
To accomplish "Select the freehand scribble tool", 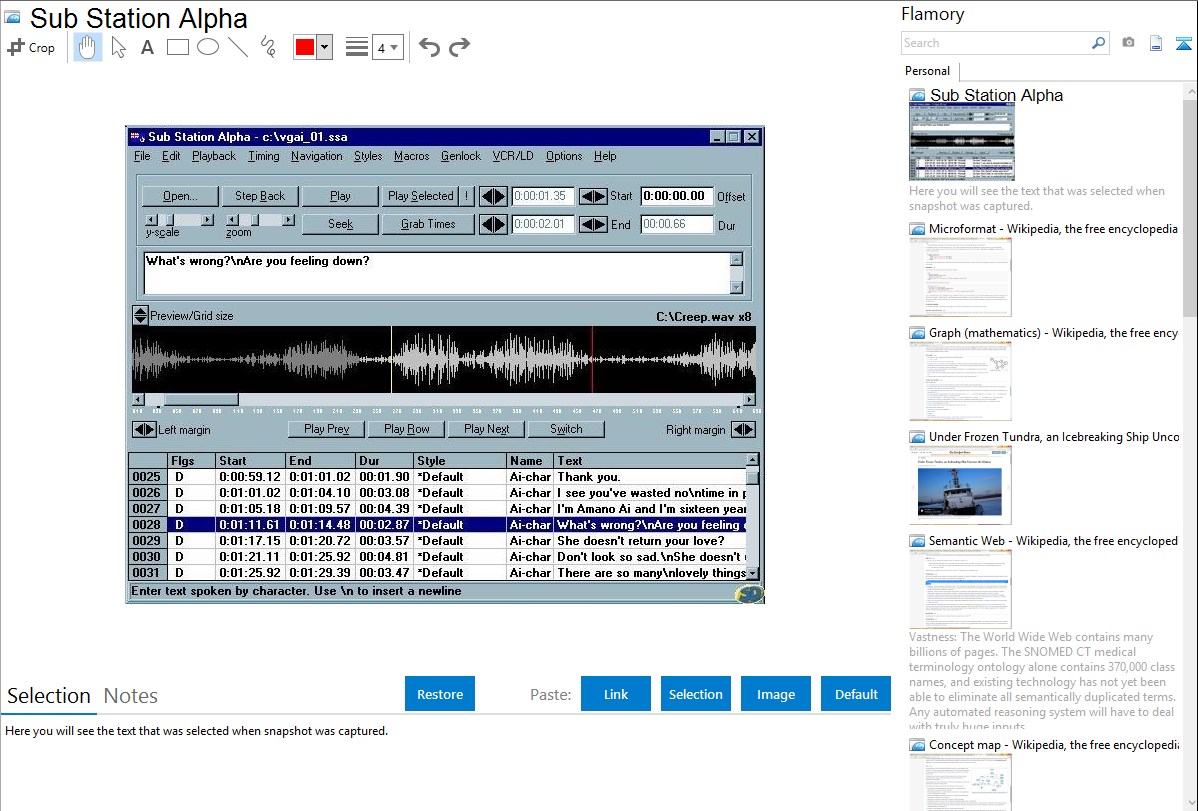I will [268, 47].
